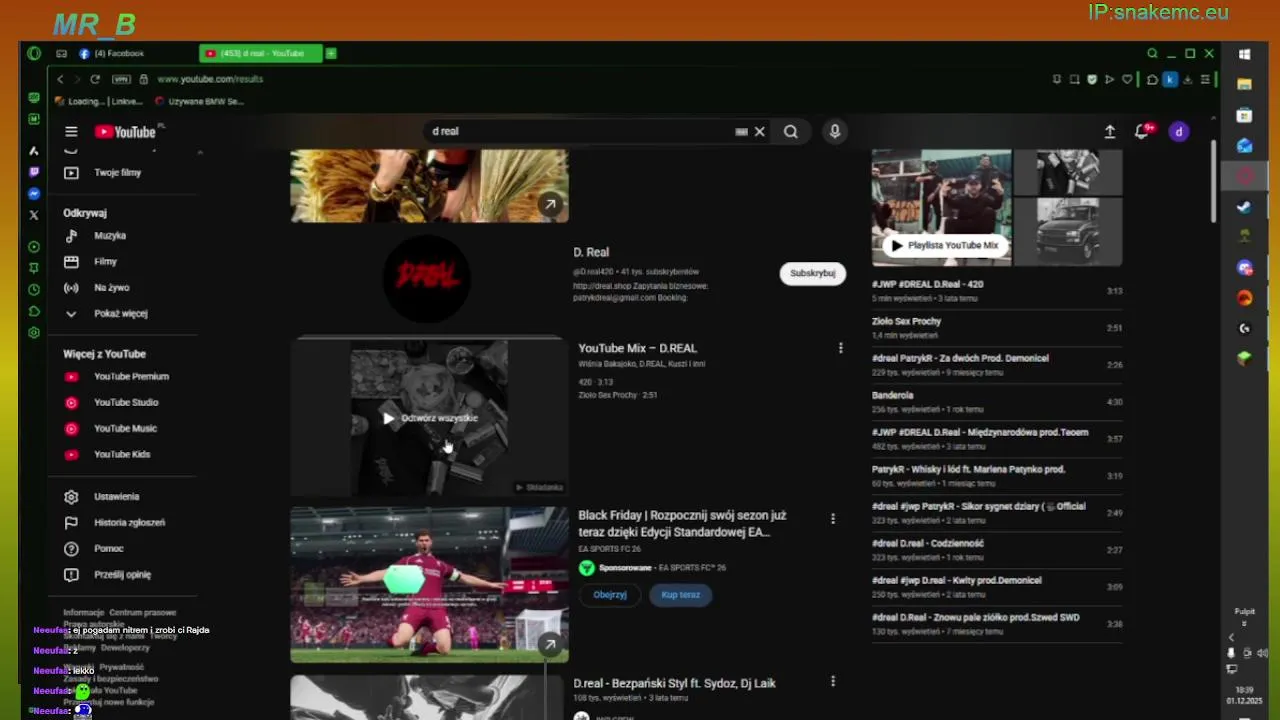Open 'Pomoc' help in sidebar
The image size is (1280, 720).
pyautogui.click(x=108, y=548)
